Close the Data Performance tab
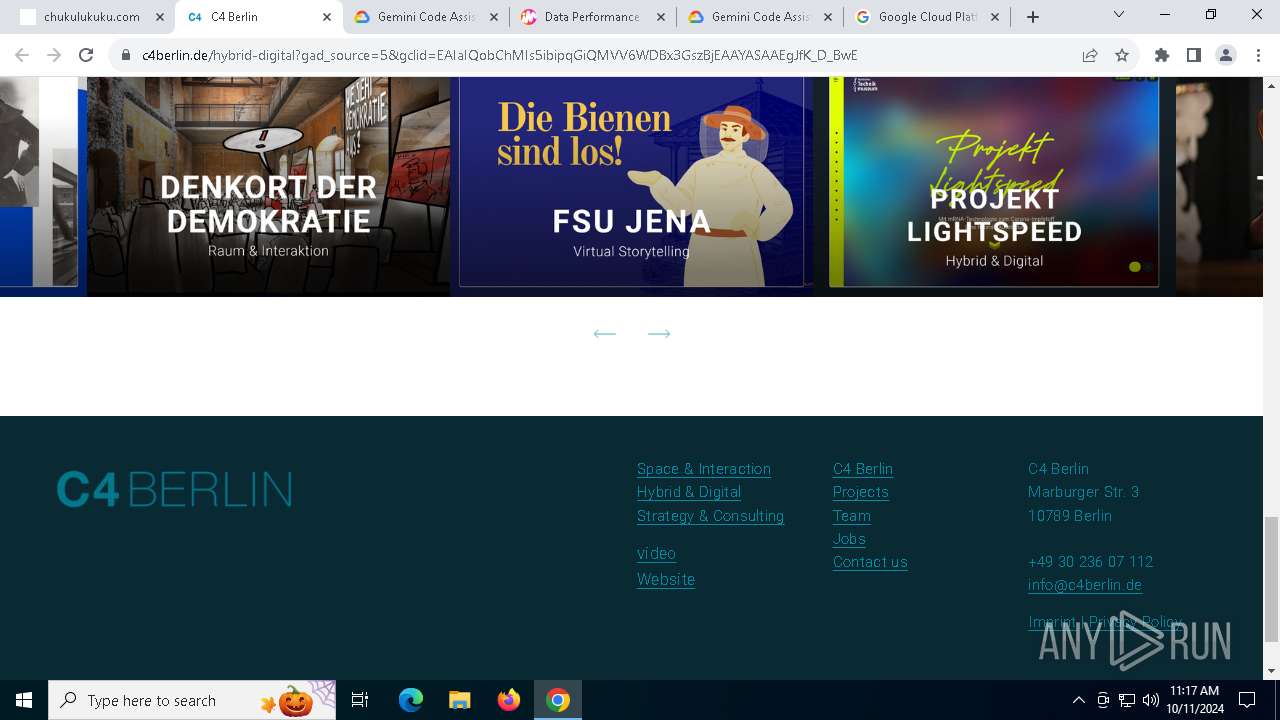The width and height of the screenshot is (1280, 720). (x=661, y=17)
